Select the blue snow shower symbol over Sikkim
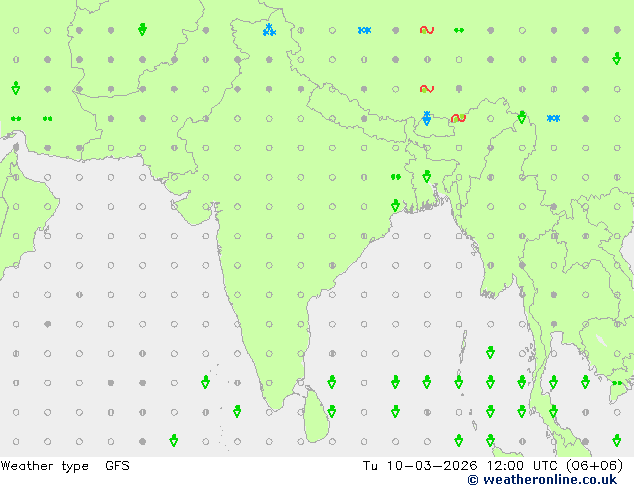Viewport: 634px width, 490px height. tap(427, 118)
